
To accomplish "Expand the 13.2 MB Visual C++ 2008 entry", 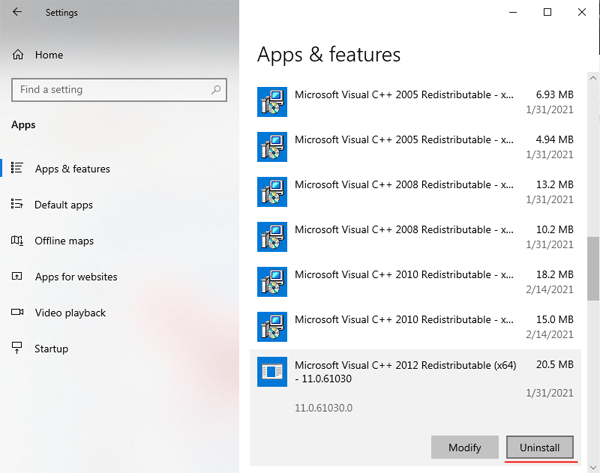I will [416, 192].
